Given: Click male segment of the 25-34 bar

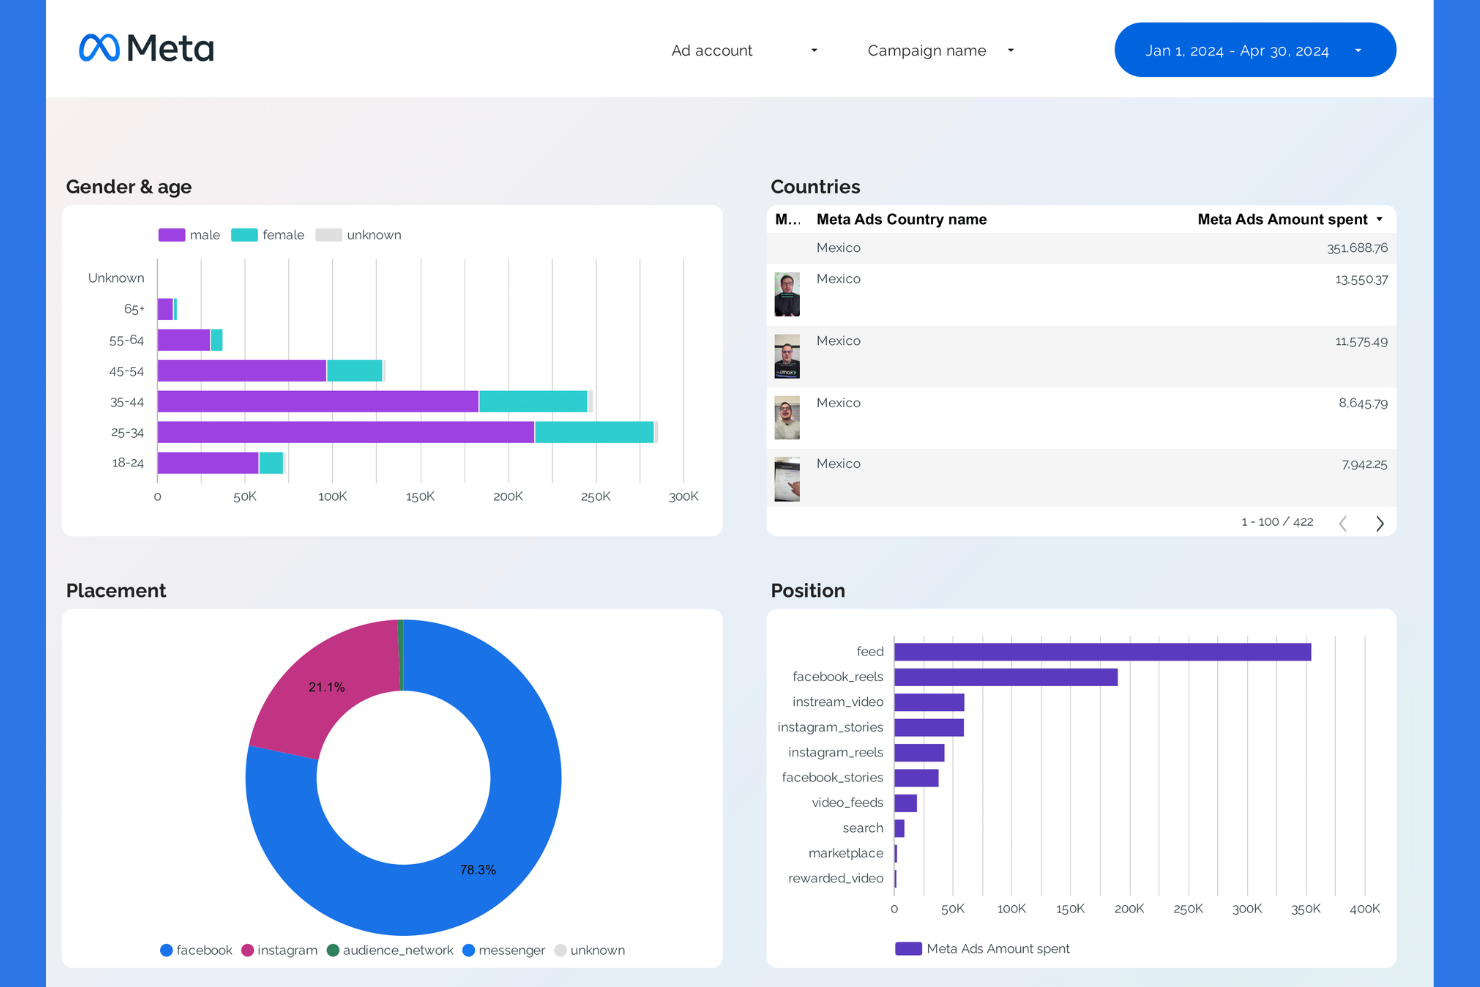Looking at the screenshot, I should click(x=346, y=432).
